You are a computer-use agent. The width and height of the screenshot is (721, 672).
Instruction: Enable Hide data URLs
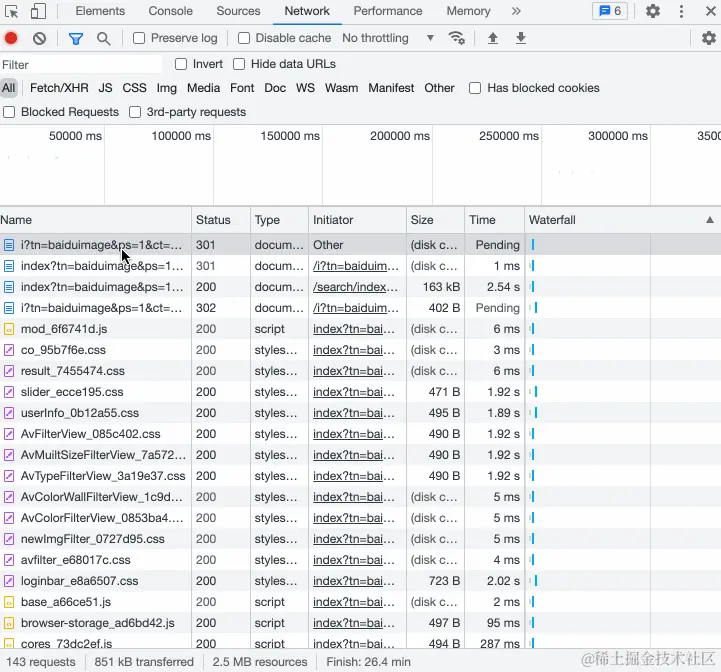click(239, 64)
